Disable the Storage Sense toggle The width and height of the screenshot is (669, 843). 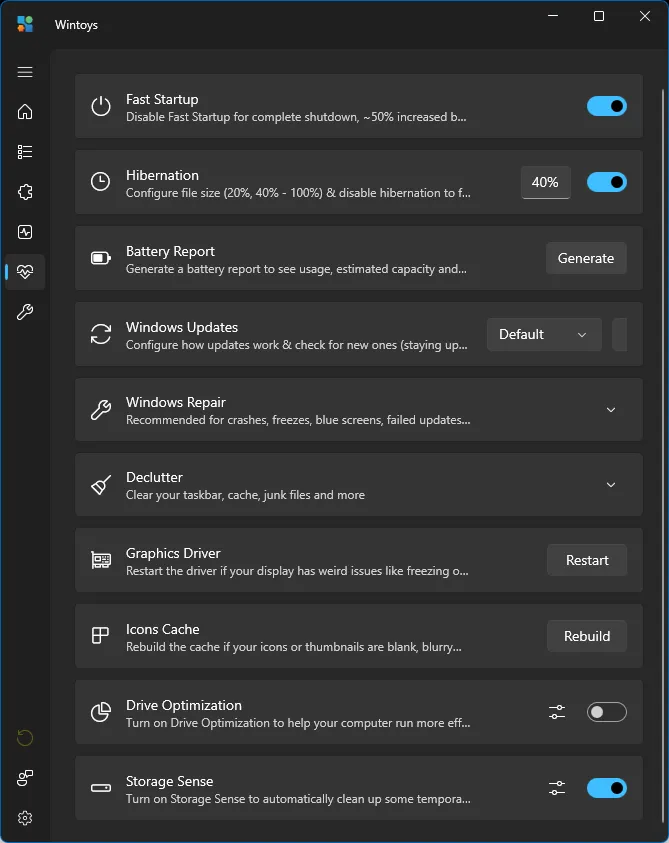tap(606, 788)
